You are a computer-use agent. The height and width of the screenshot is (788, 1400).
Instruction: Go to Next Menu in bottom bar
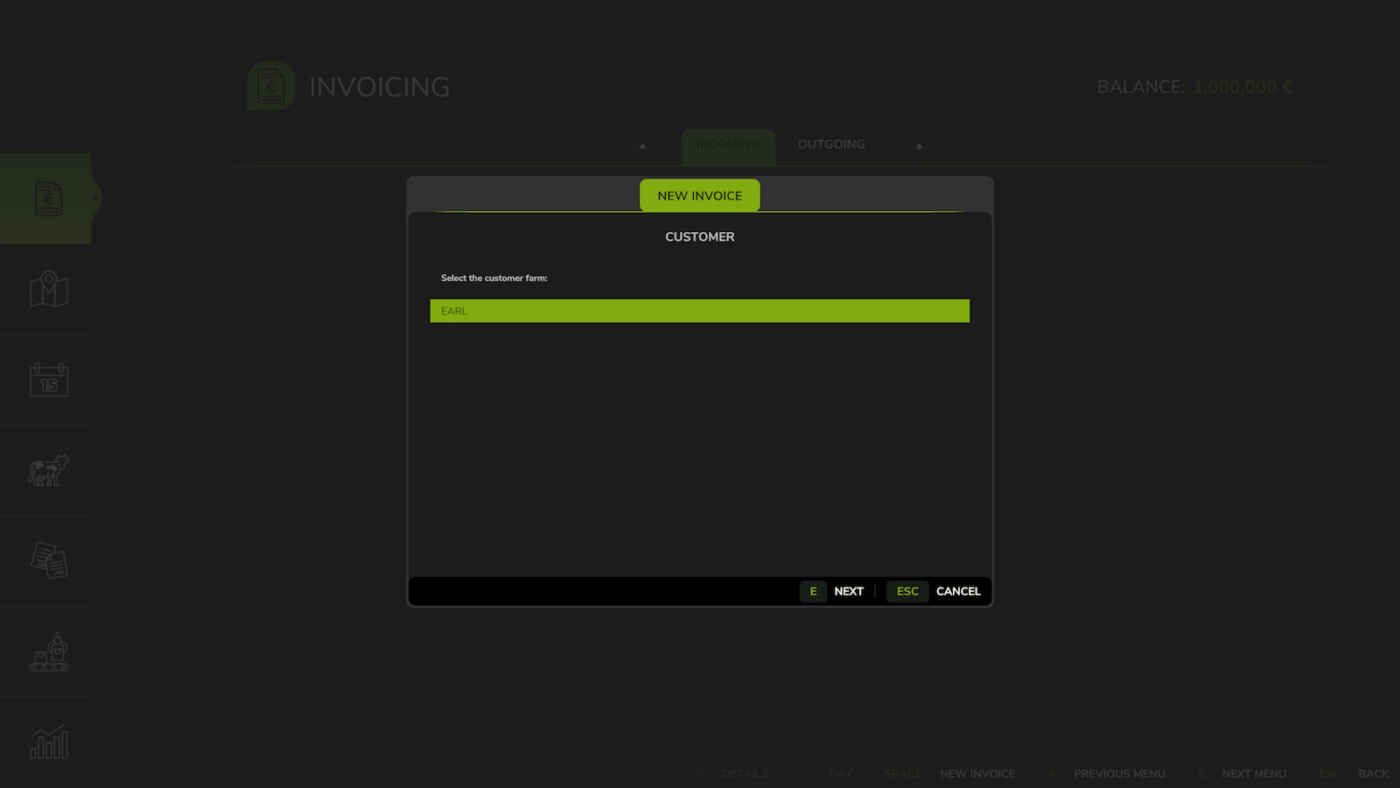1253,774
